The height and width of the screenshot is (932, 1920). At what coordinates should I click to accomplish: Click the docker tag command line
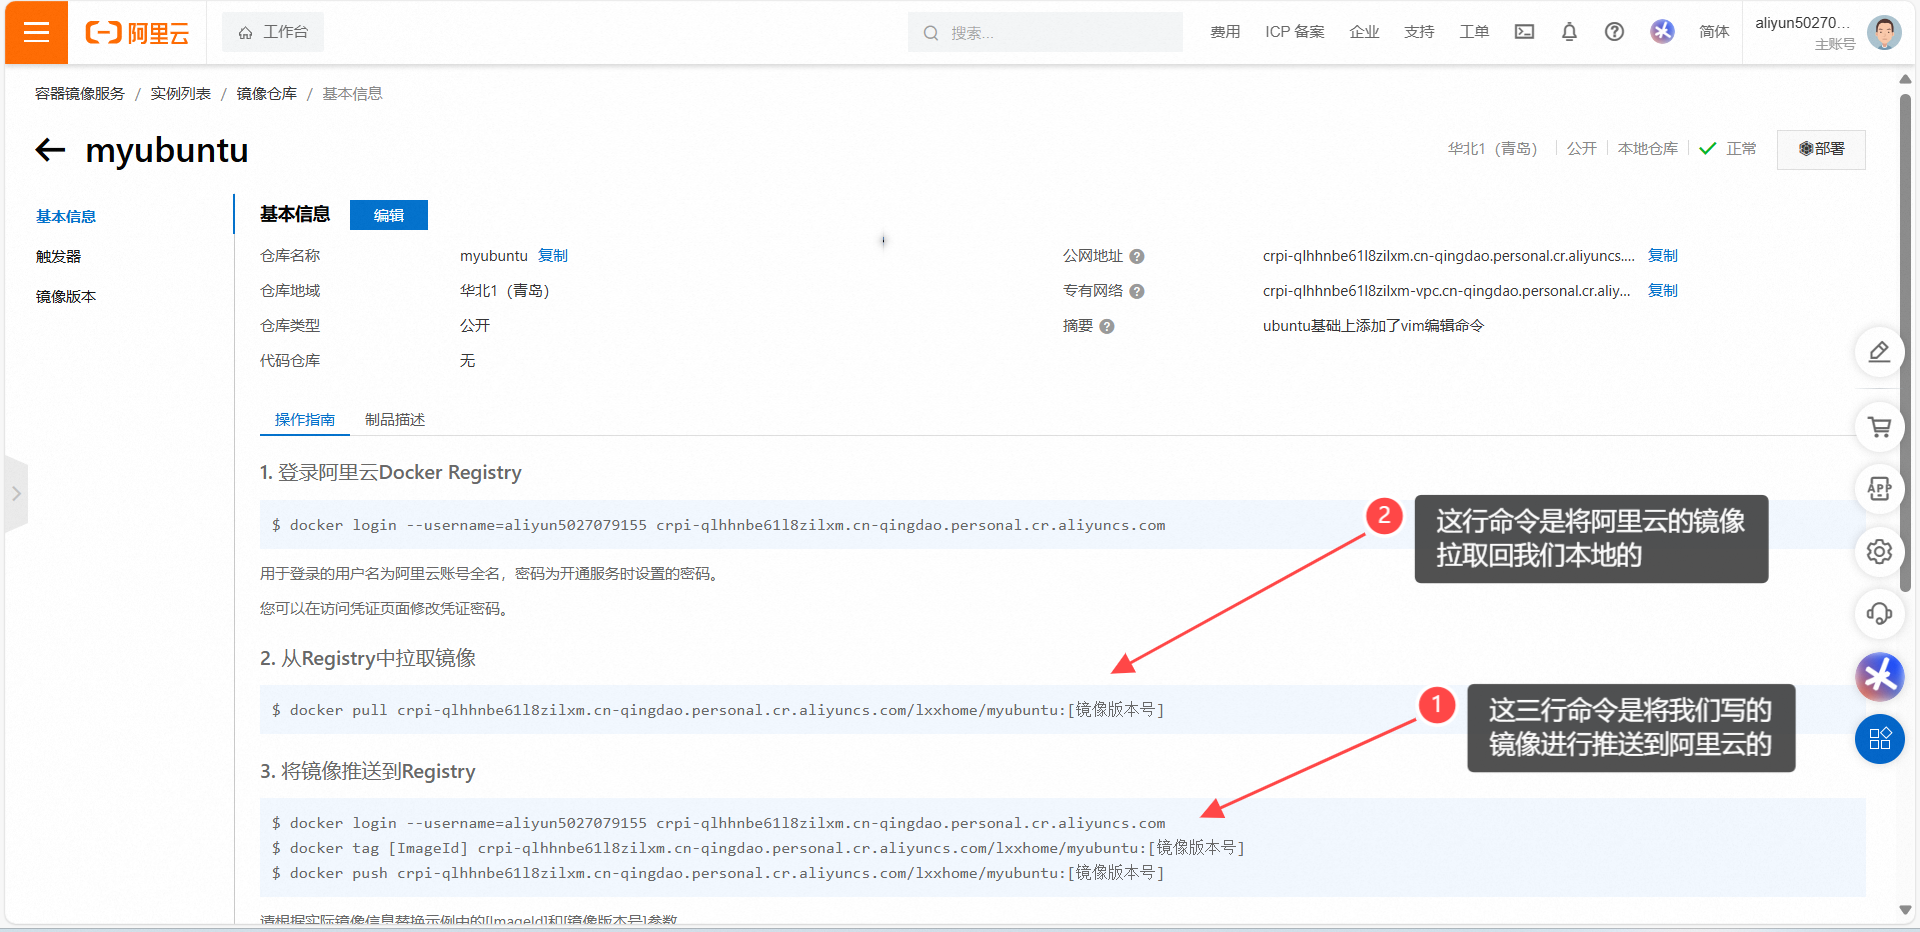pyautogui.click(x=758, y=848)
